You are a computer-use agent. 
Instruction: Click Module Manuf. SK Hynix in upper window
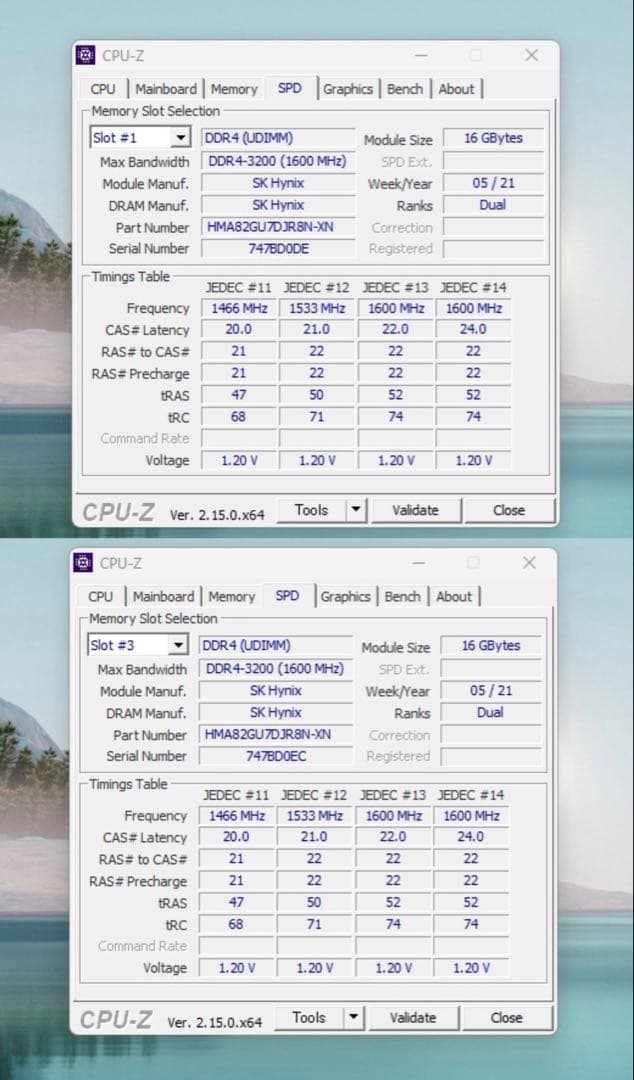point(278,183)
